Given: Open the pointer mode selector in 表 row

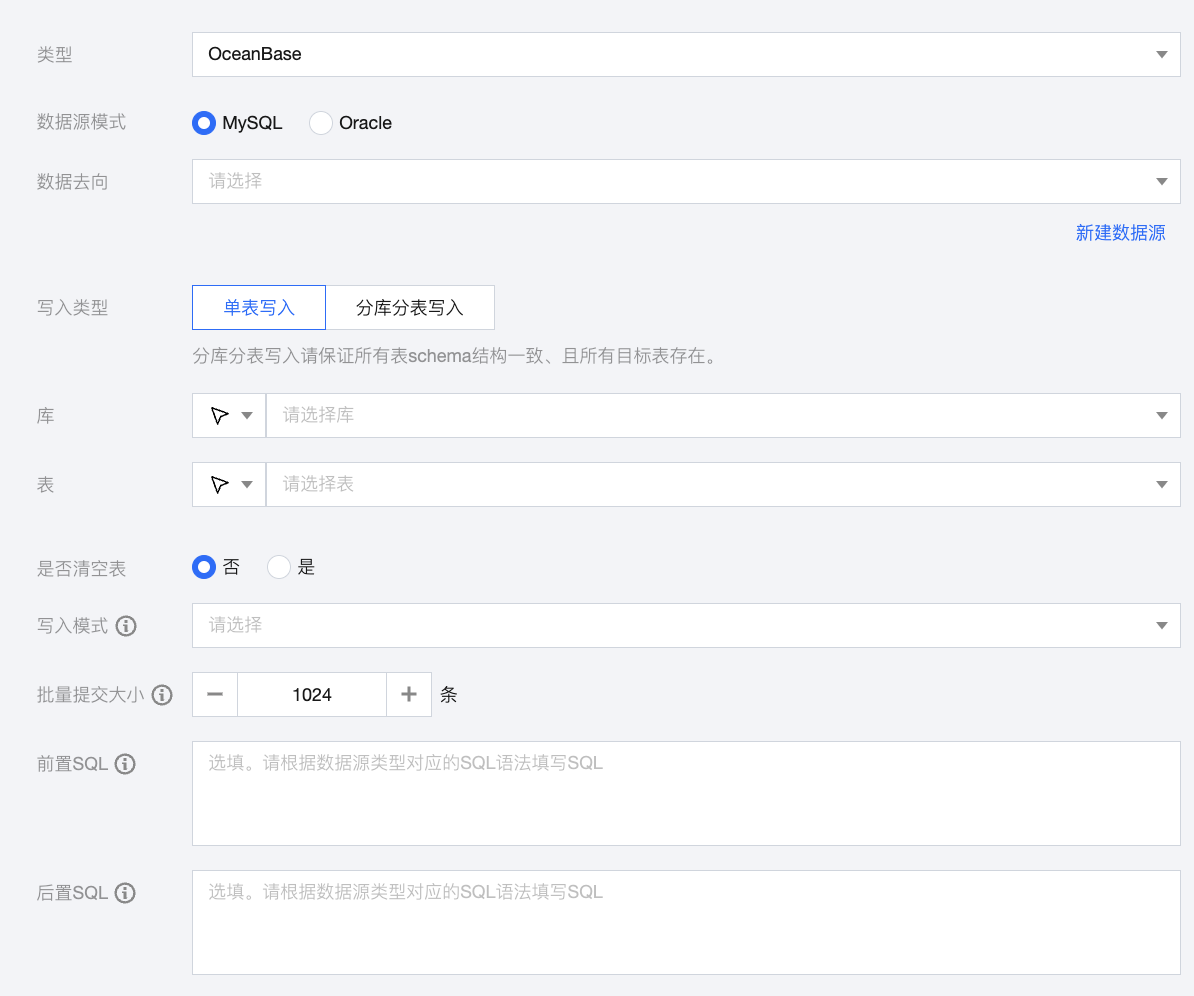Looking at the screenshot, I should tap(229, 485).
